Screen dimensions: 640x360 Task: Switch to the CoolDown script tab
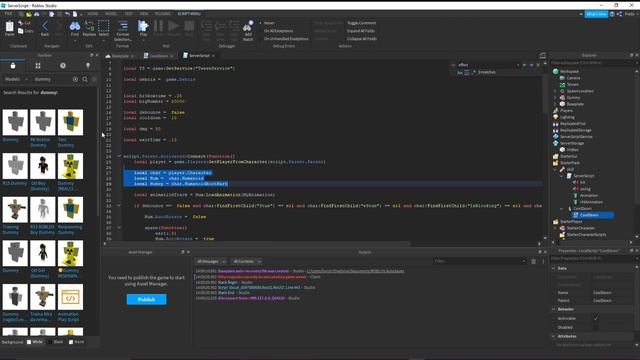point(158,56)
